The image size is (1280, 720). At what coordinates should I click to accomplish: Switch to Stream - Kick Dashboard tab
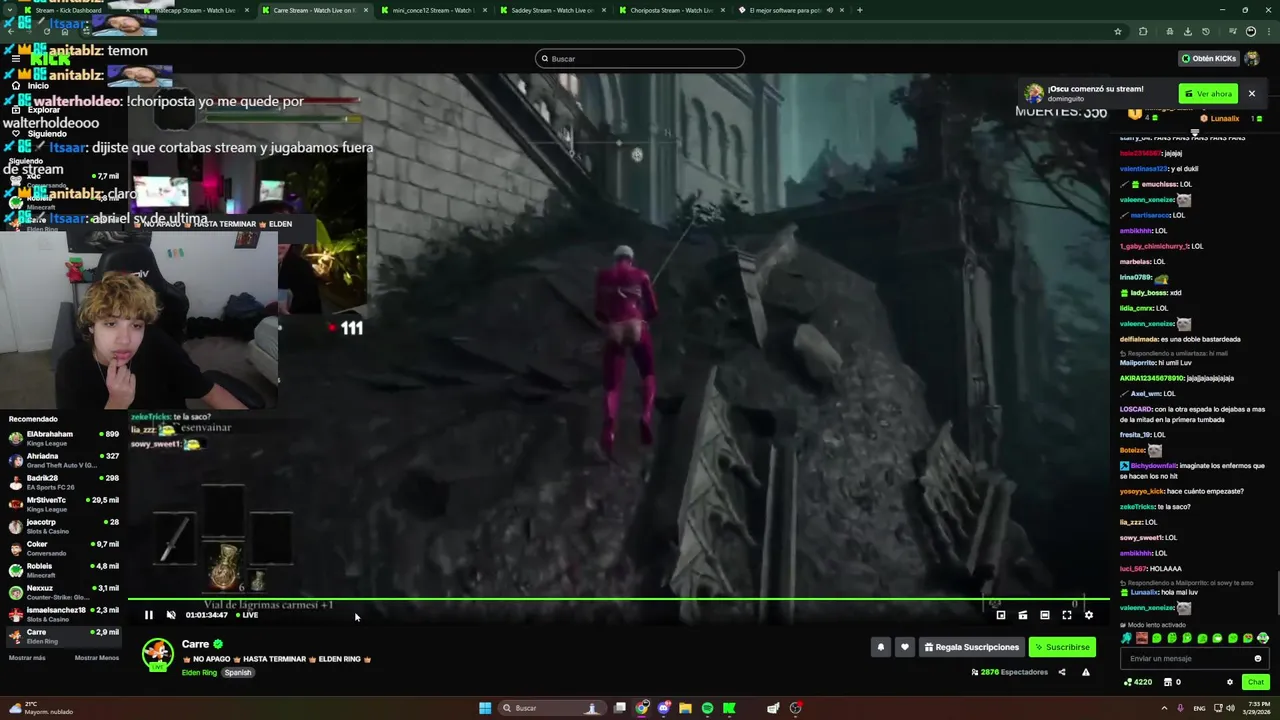[70, 10]
